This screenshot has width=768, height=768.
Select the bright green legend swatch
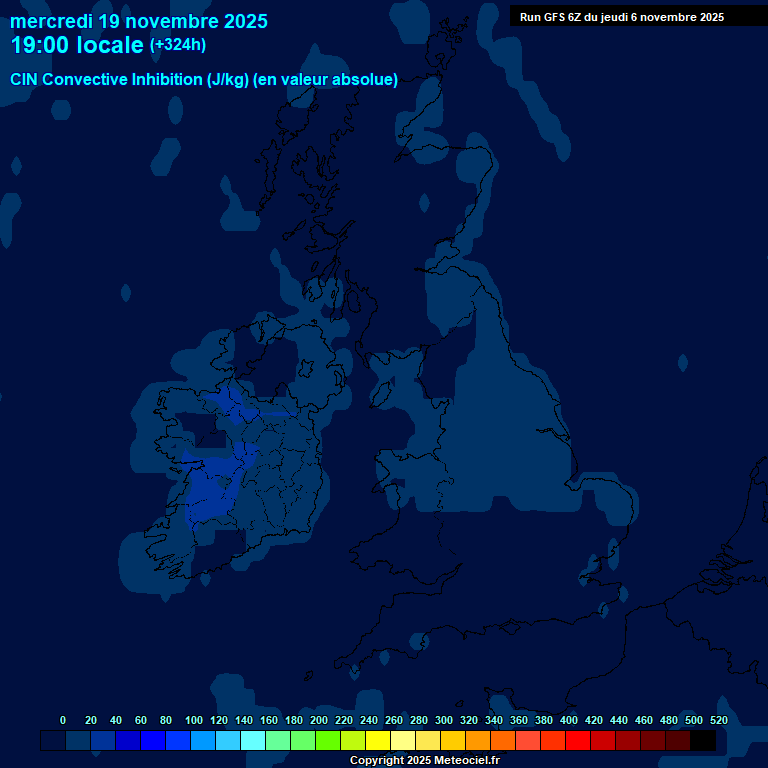(328, 740)
